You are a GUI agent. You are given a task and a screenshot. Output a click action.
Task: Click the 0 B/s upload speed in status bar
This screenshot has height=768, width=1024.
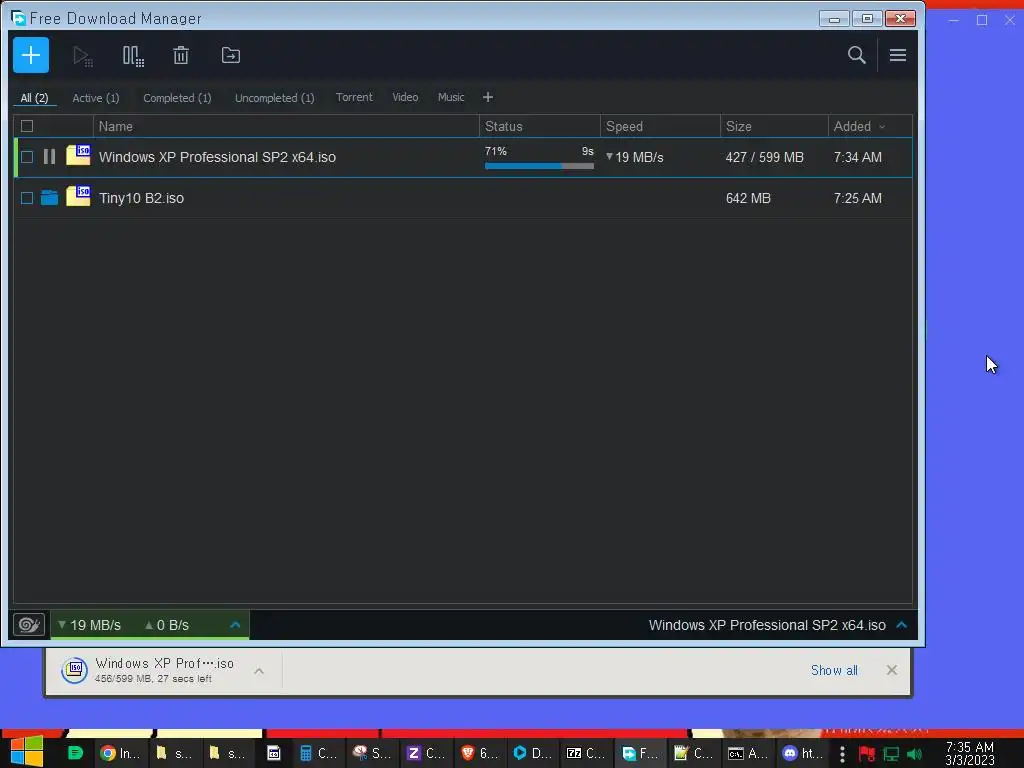pyautogui.click(x=167, y=625)
